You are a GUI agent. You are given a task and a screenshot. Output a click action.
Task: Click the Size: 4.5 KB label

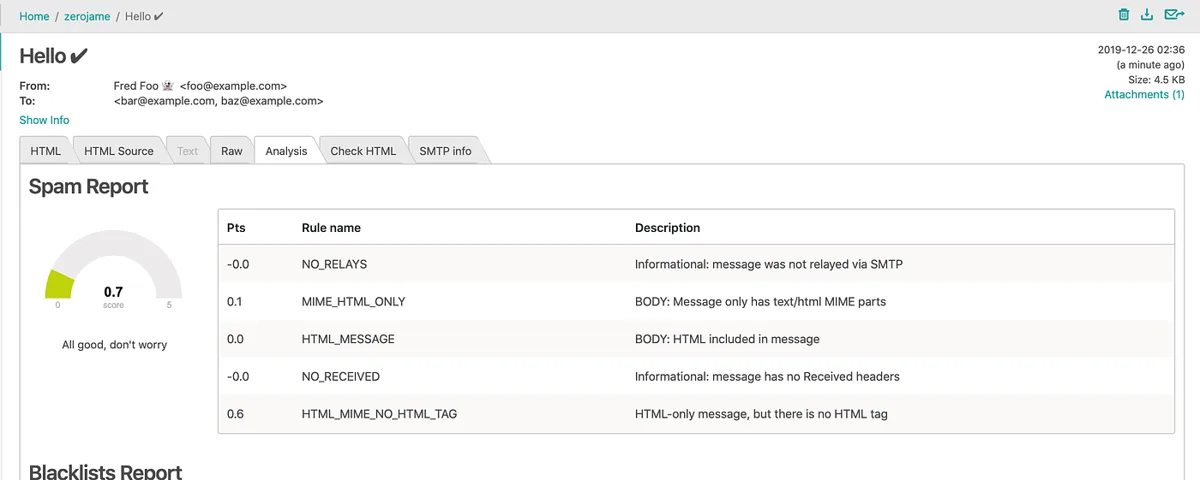[x=1156, y=80]
